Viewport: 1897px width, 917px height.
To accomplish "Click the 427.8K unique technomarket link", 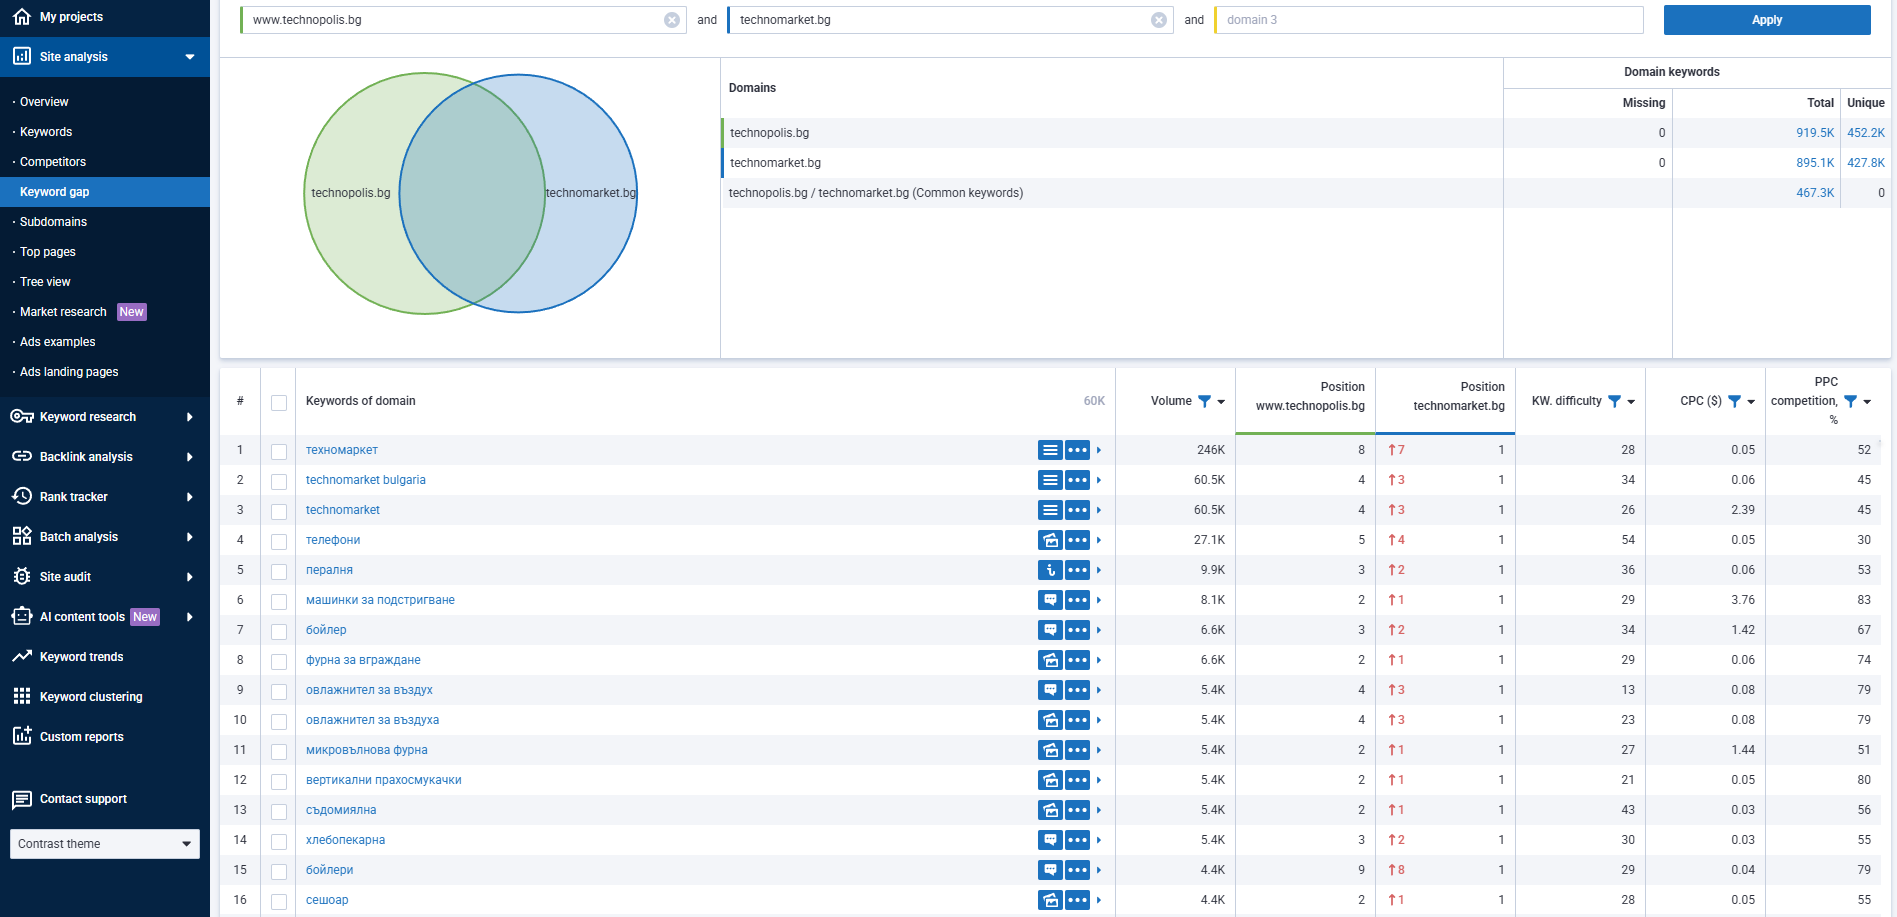I will (x=1866, y=163).
